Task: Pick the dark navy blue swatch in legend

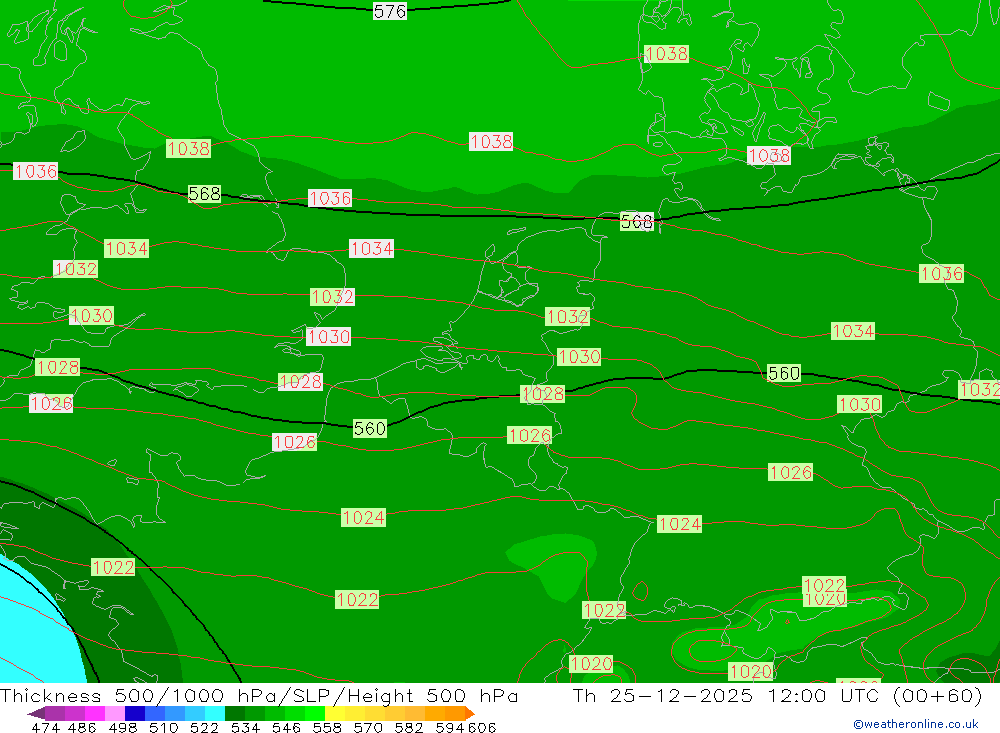Action: point(135,713)
